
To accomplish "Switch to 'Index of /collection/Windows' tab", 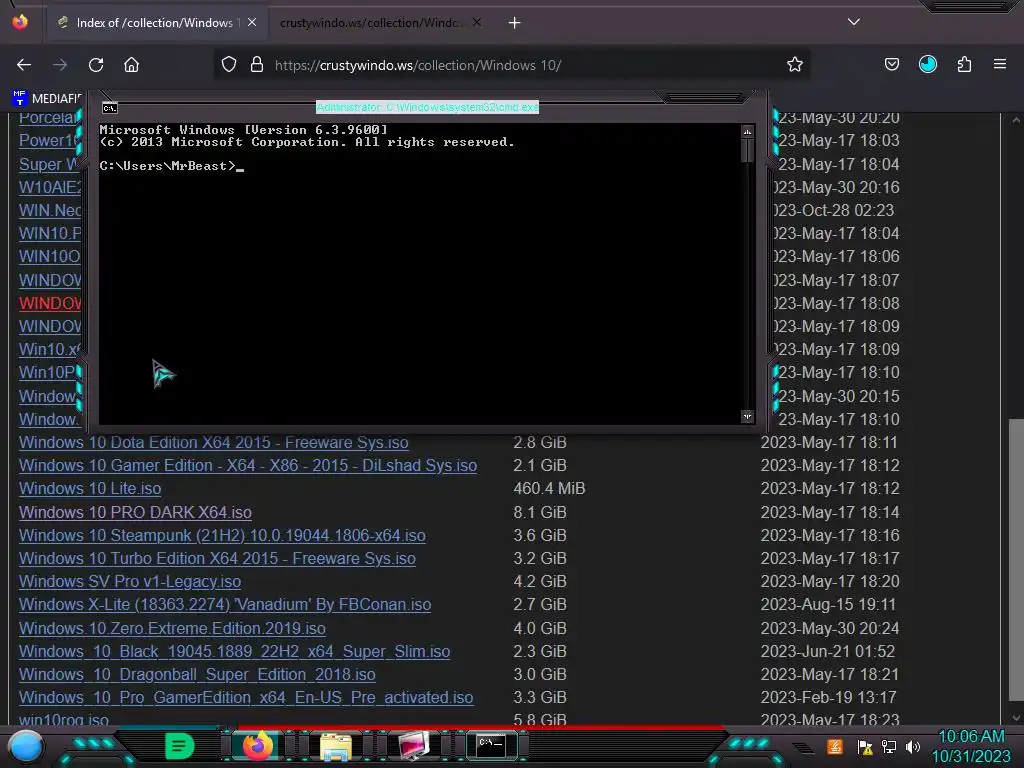I will pos(155,22).
